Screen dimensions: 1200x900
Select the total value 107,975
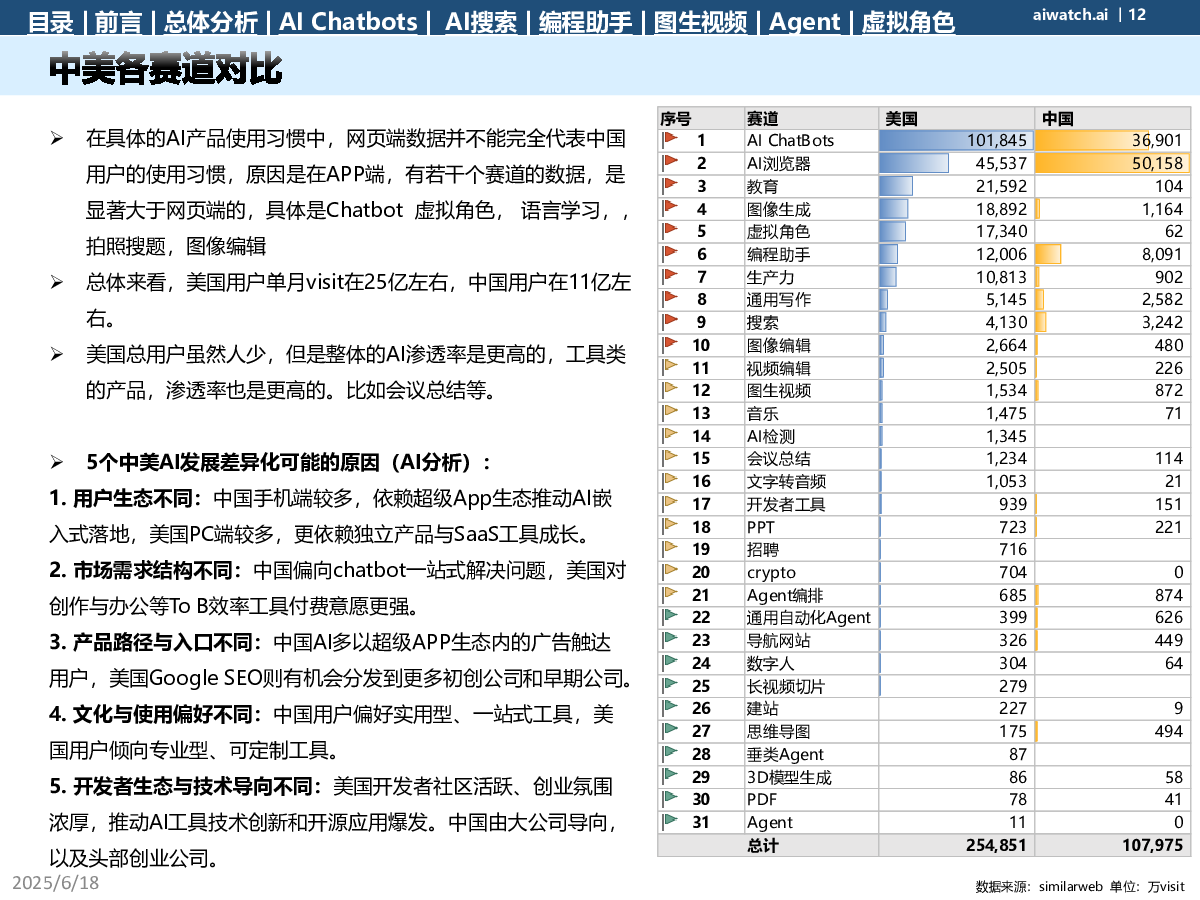1152,845
